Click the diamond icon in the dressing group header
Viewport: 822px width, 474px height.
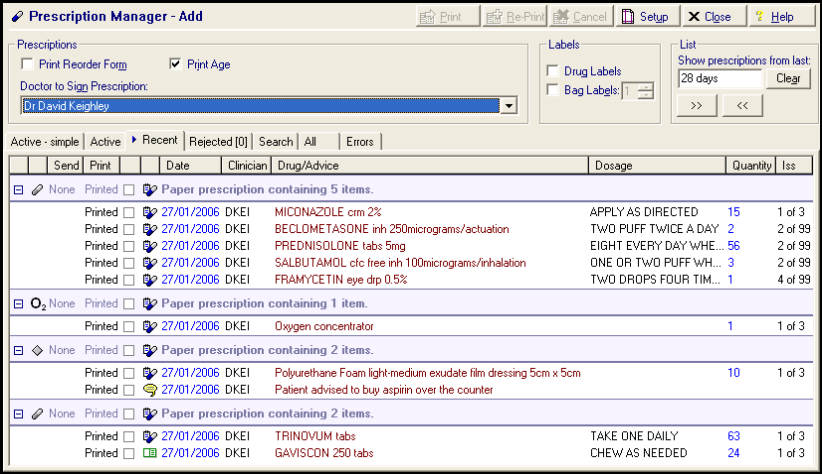38,350
